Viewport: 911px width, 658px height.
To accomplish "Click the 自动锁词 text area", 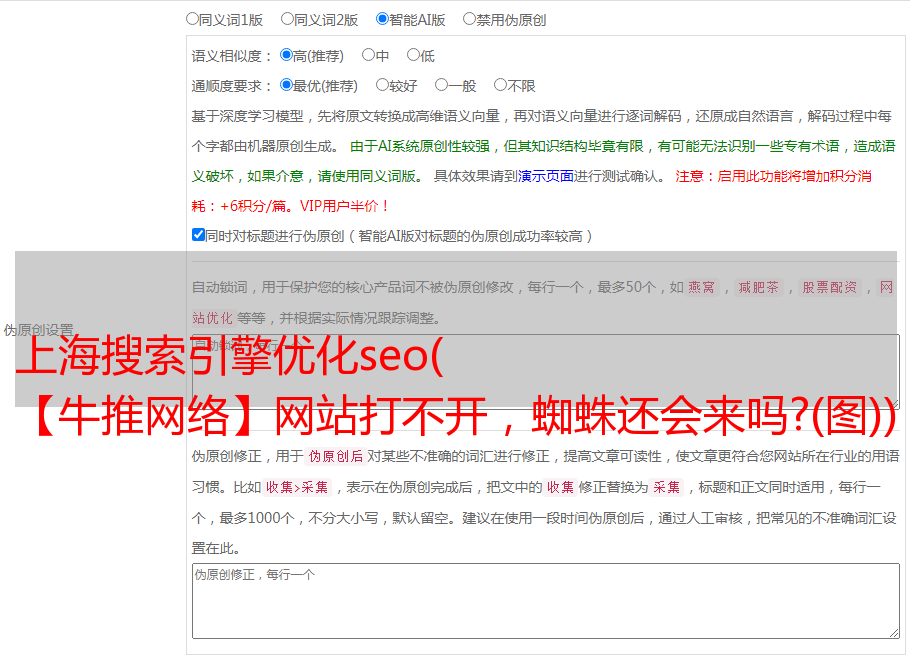I will coord(546,372).
